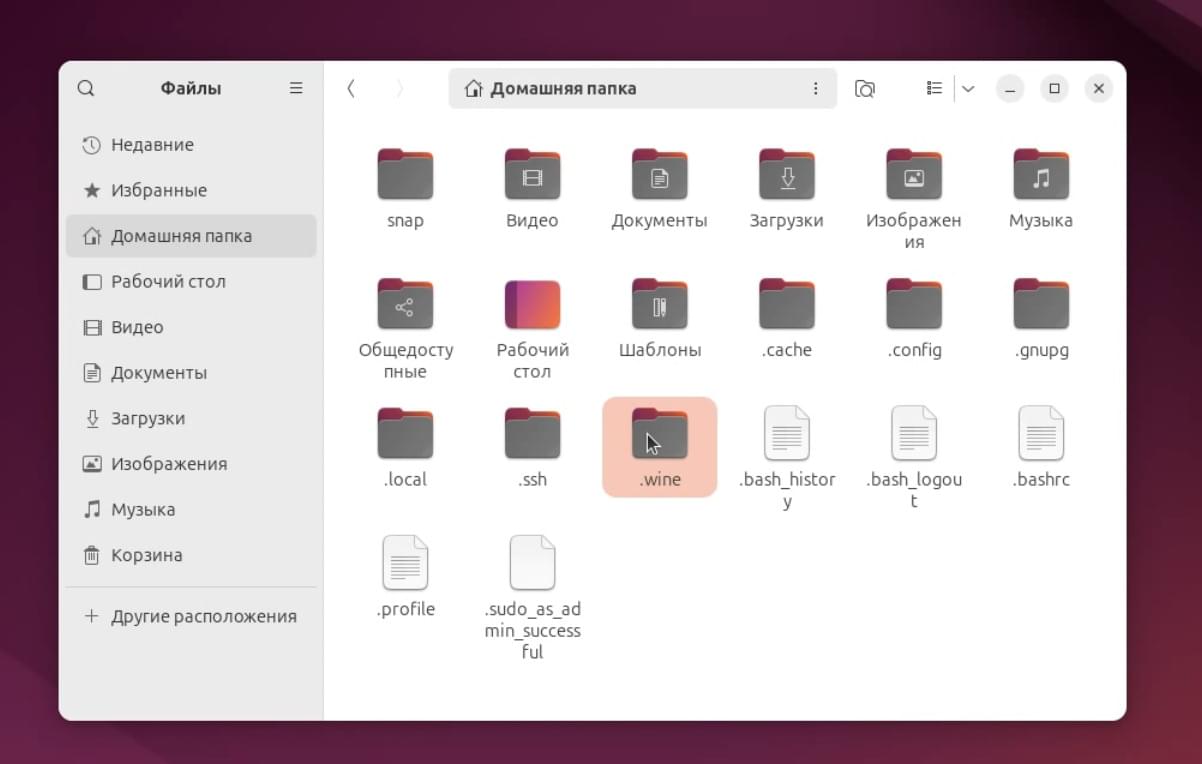Open Изображения in the sidebar

pyautogui.click(x=191, y=464)
